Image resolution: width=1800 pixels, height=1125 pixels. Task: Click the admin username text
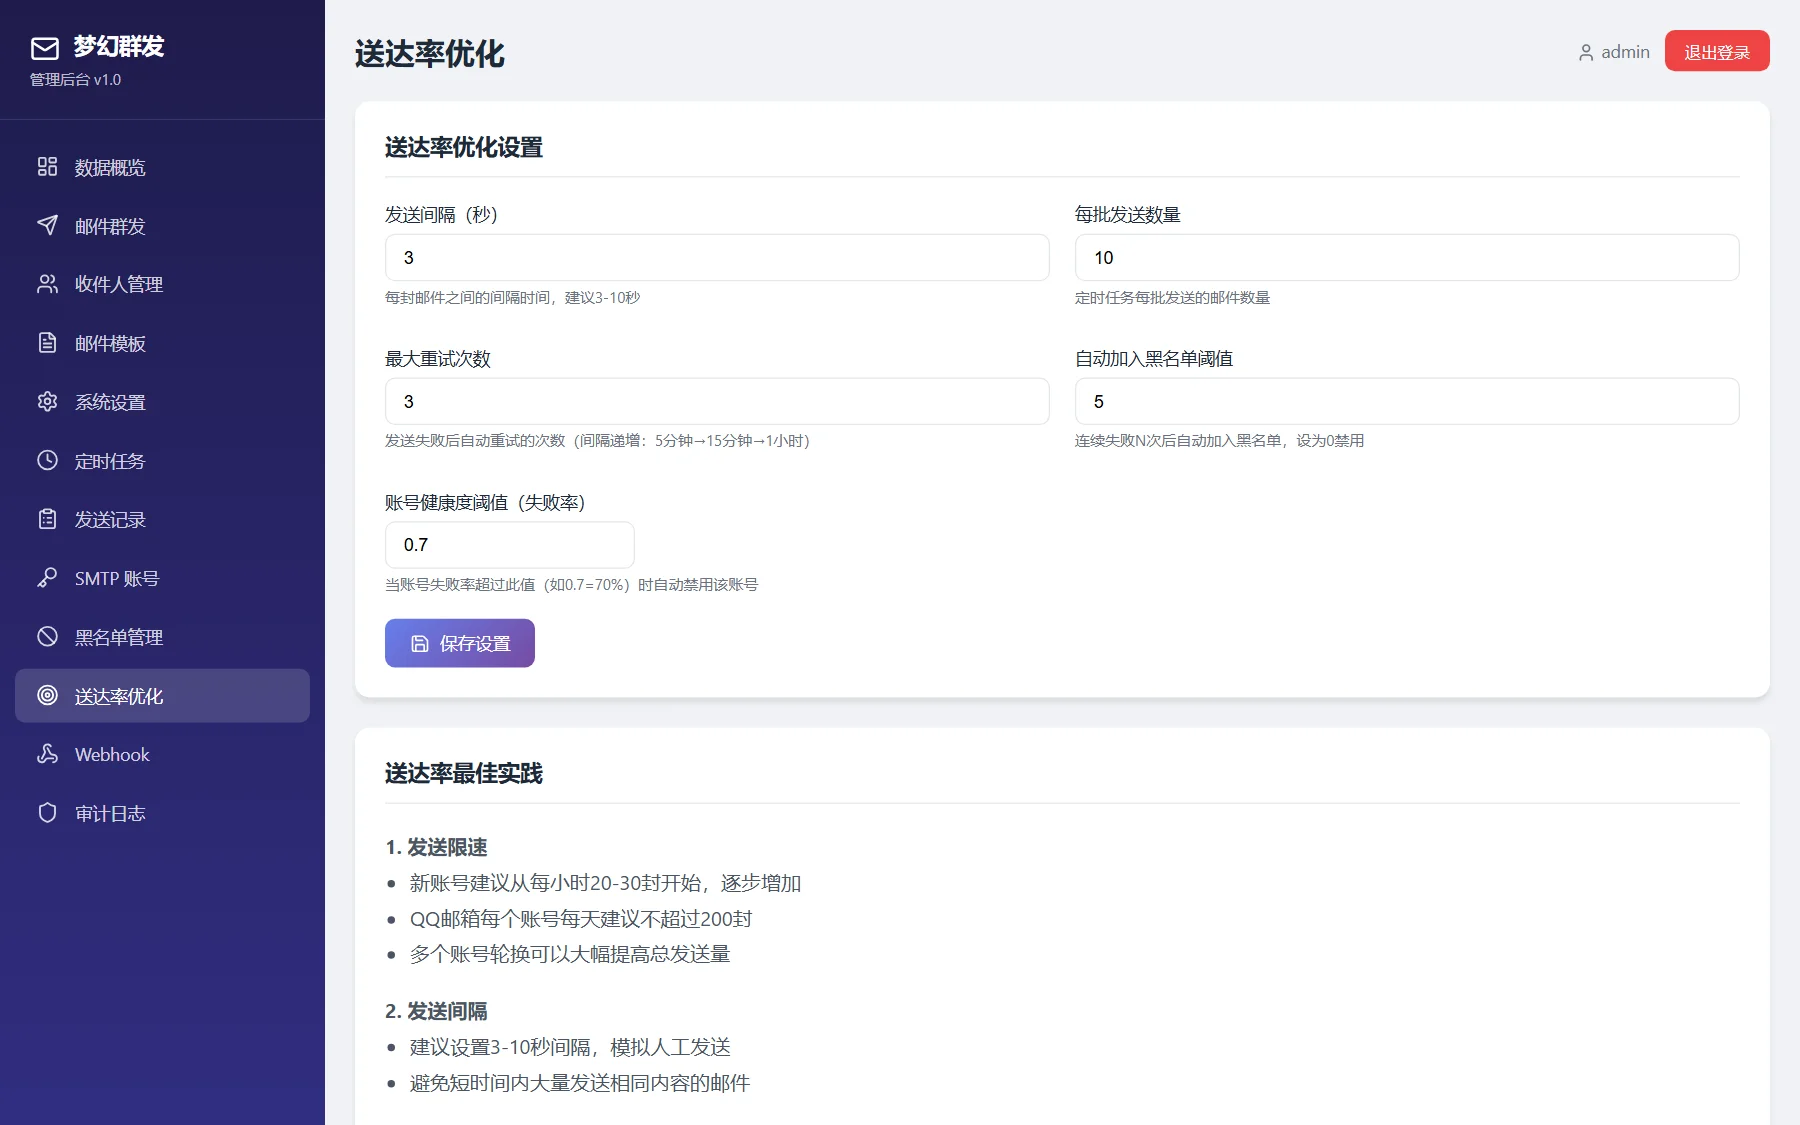point(1625,52)
